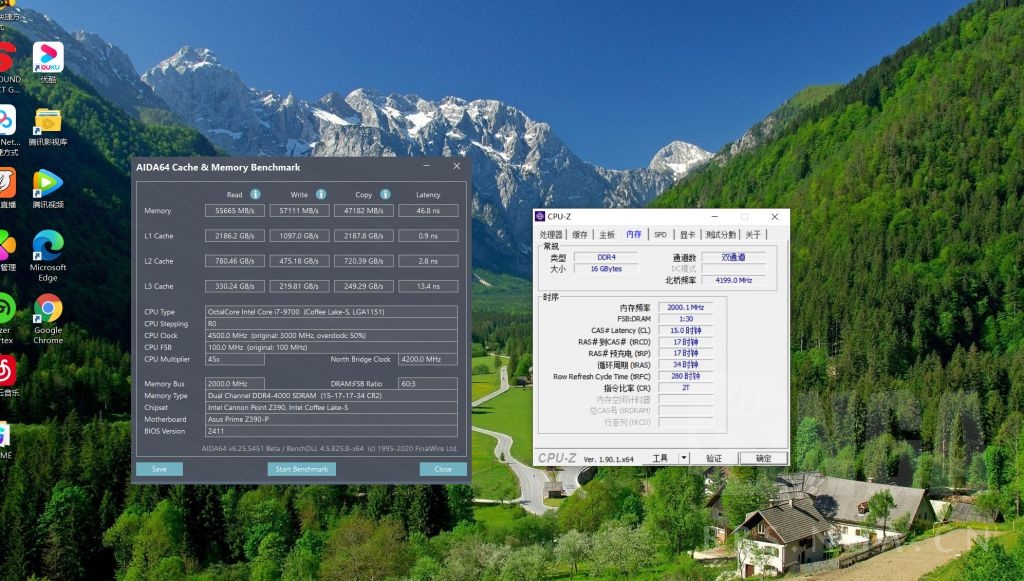1024x581 pixels.
Task: Click the info icon beside Write column
Action: click(321, 194)
